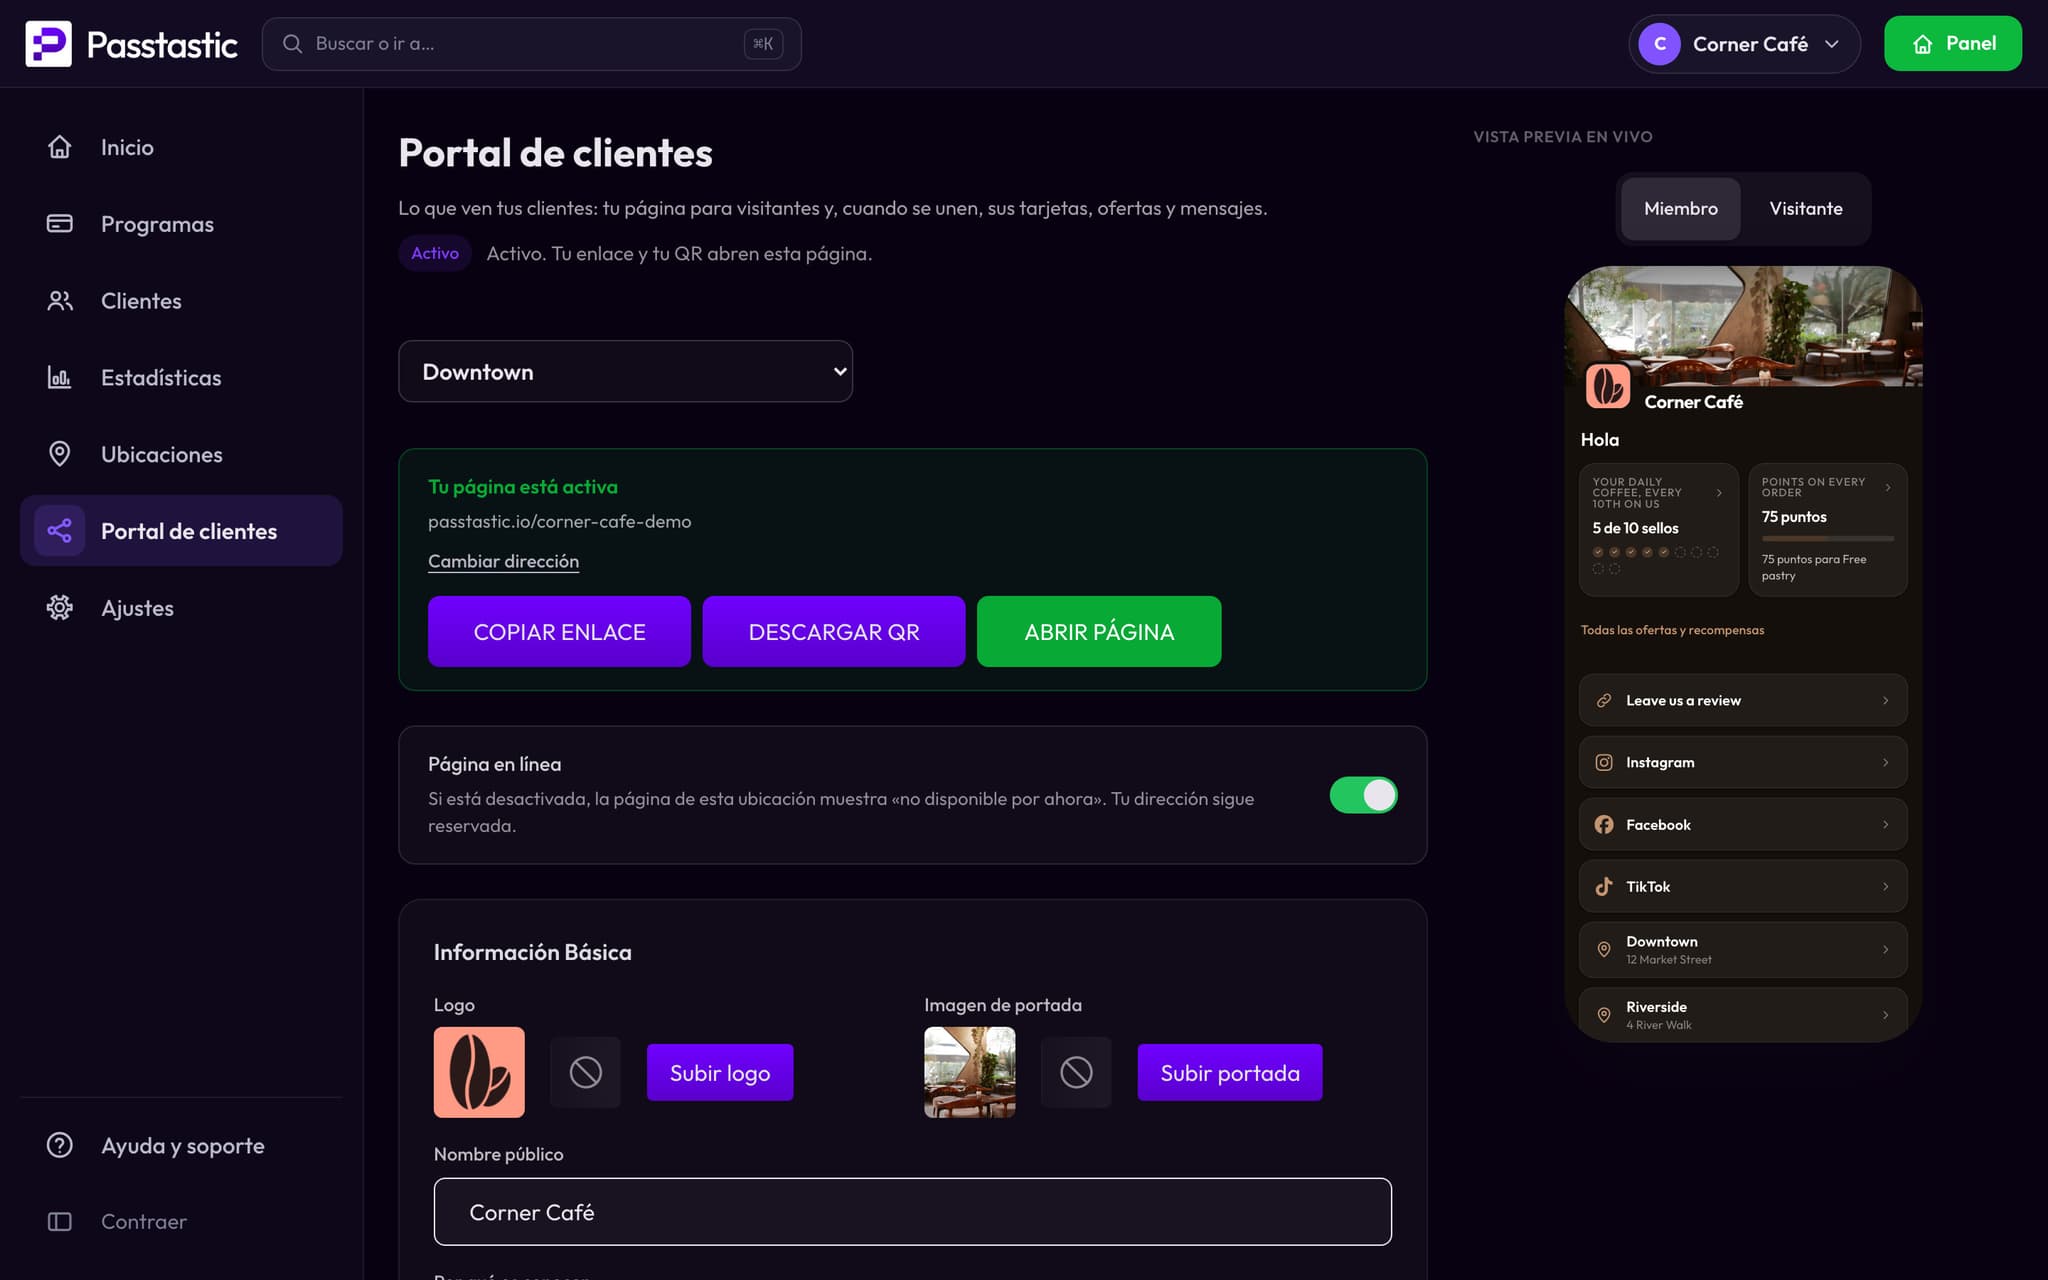Click the coffee bean logo thumbnail

479,1072
